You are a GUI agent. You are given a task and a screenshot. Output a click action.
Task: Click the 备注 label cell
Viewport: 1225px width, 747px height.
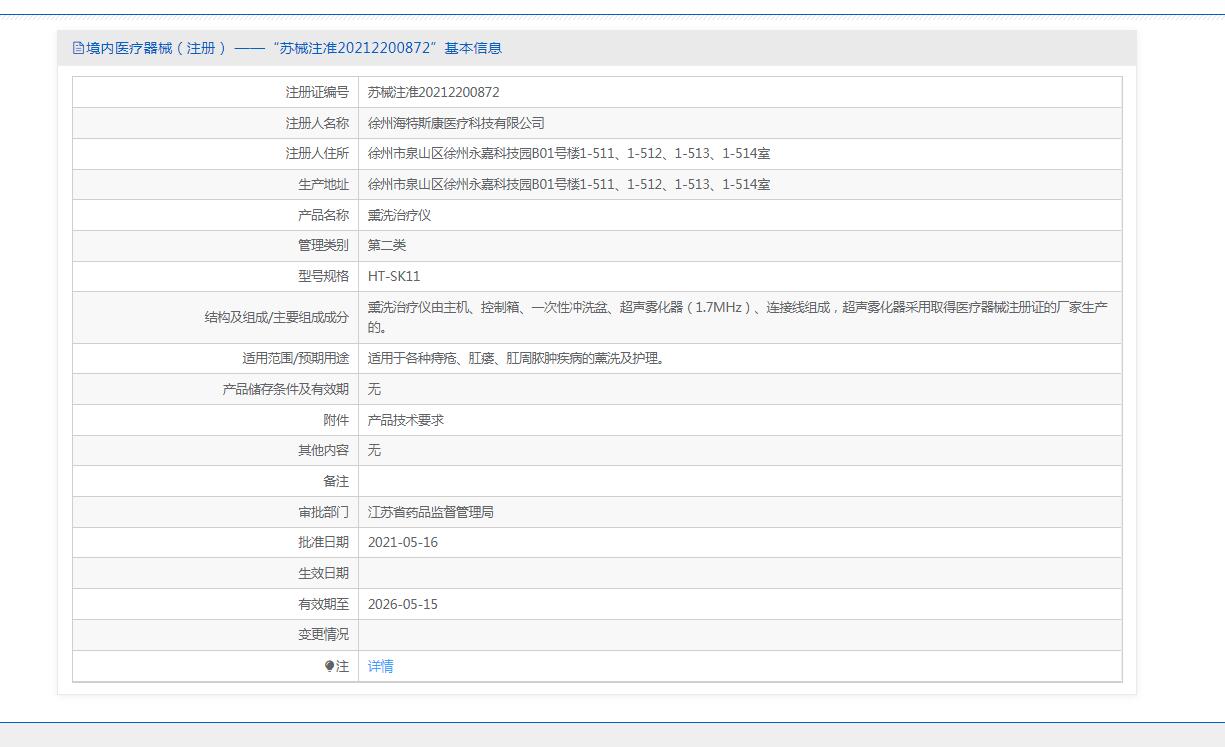pos(215,481)
